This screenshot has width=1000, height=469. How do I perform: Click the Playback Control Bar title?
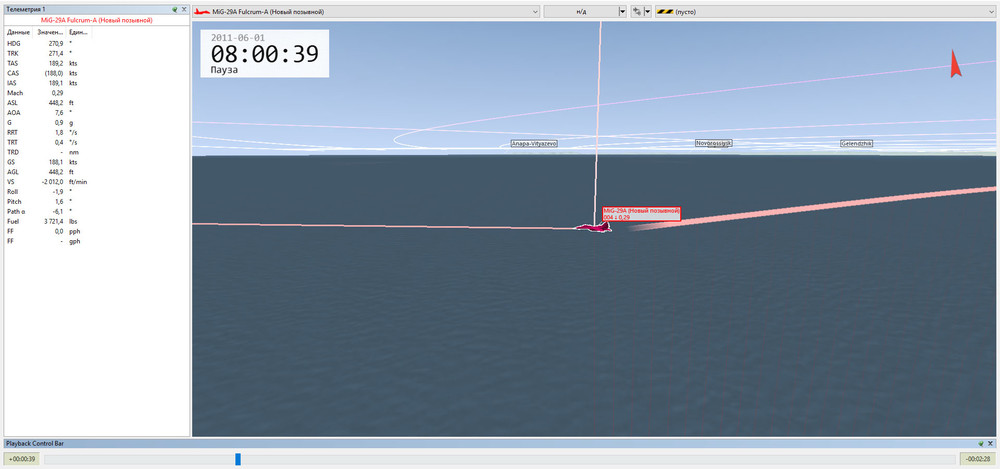click(34, 443)
